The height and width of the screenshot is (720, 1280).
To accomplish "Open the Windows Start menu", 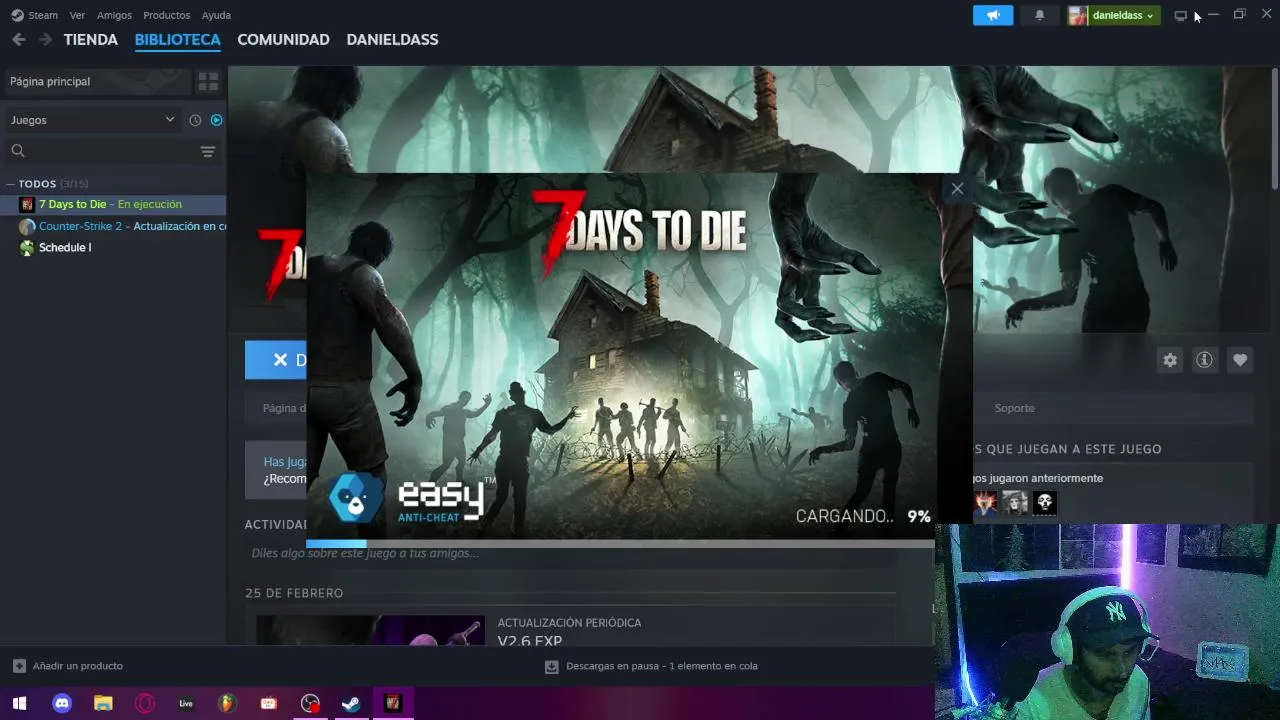I will click(19, 703).
